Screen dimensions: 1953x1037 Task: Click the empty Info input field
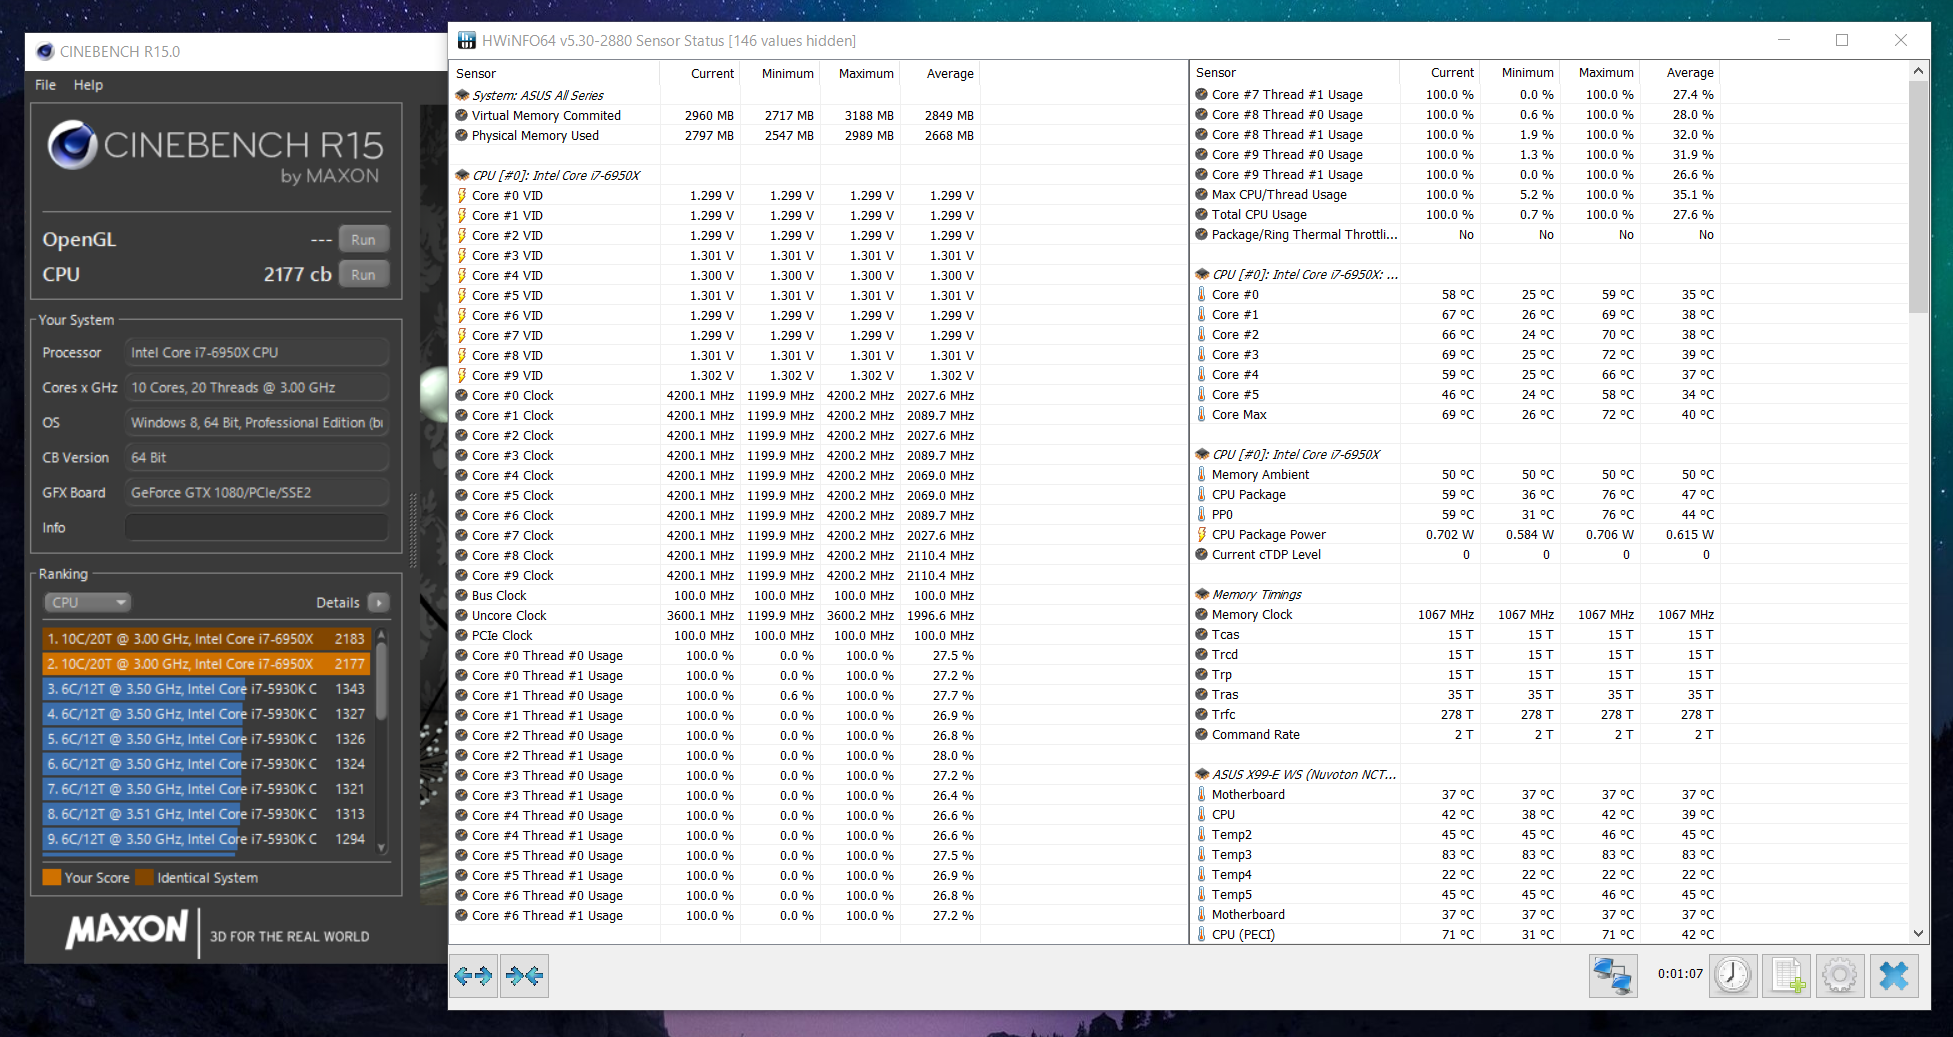(257, 528)
